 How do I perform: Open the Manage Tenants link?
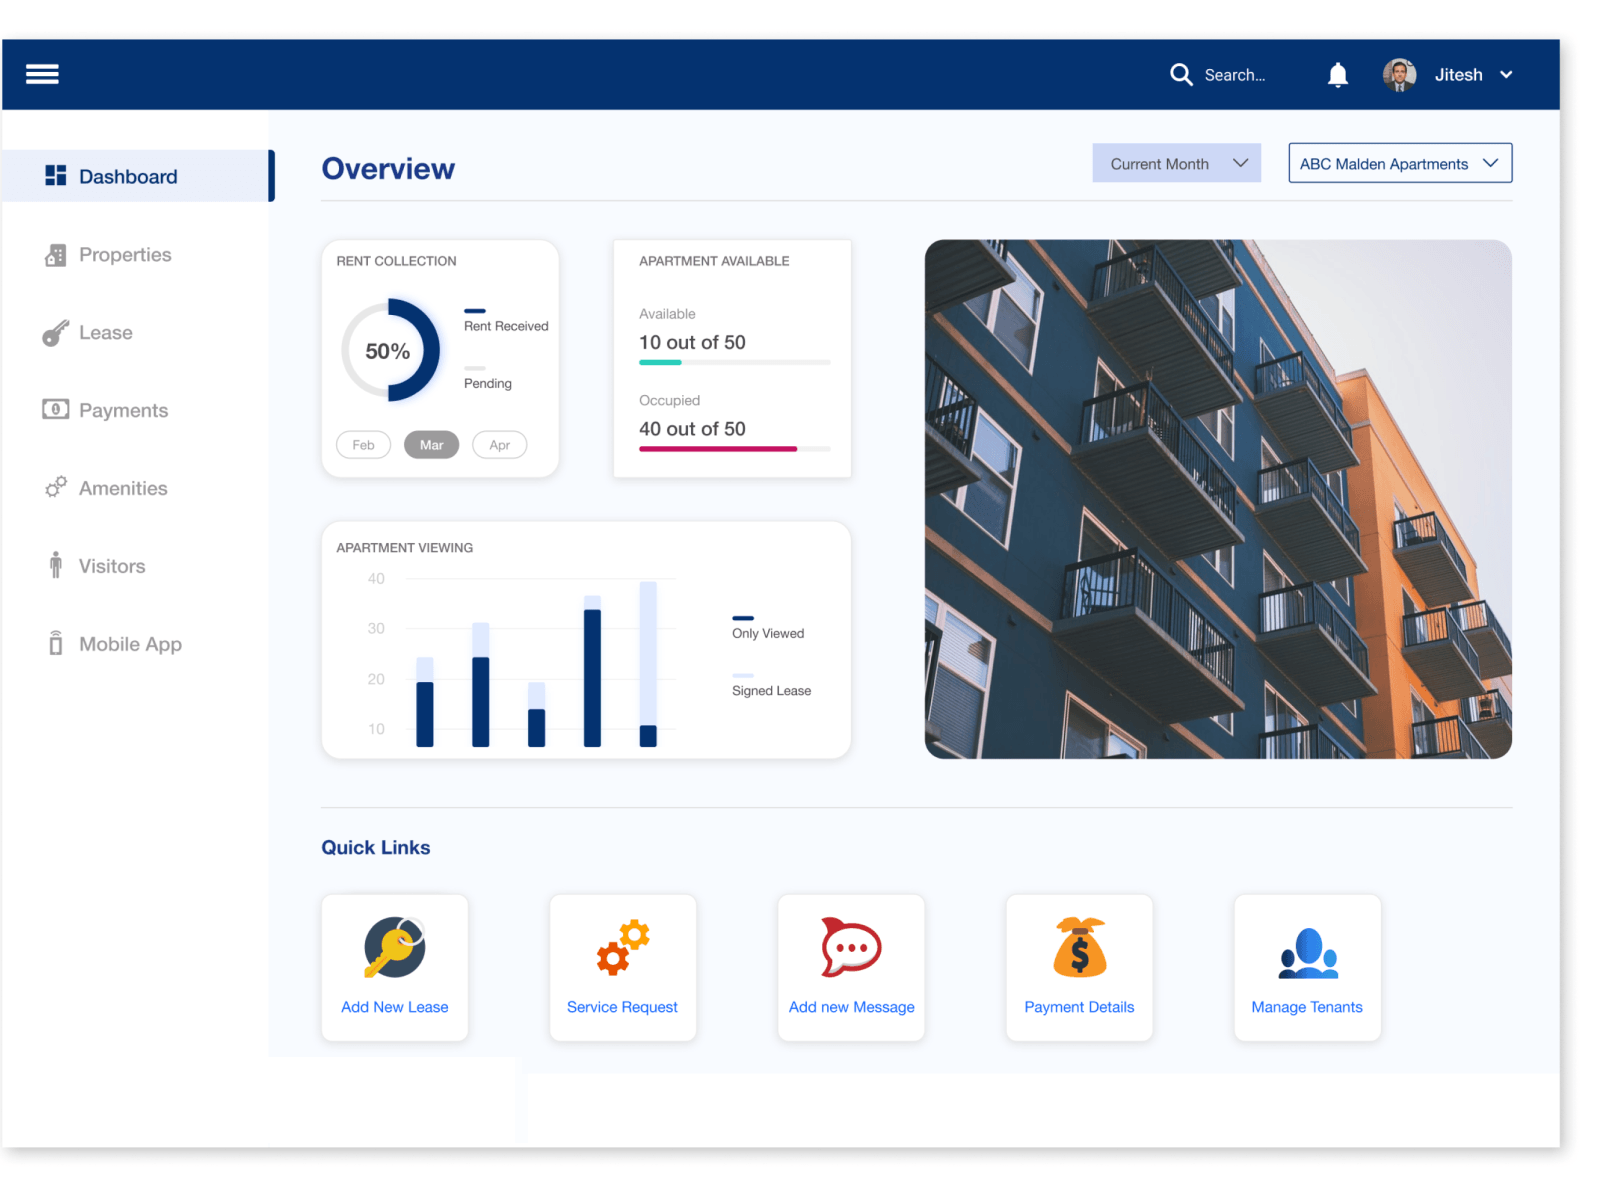click(1307, 1007)
